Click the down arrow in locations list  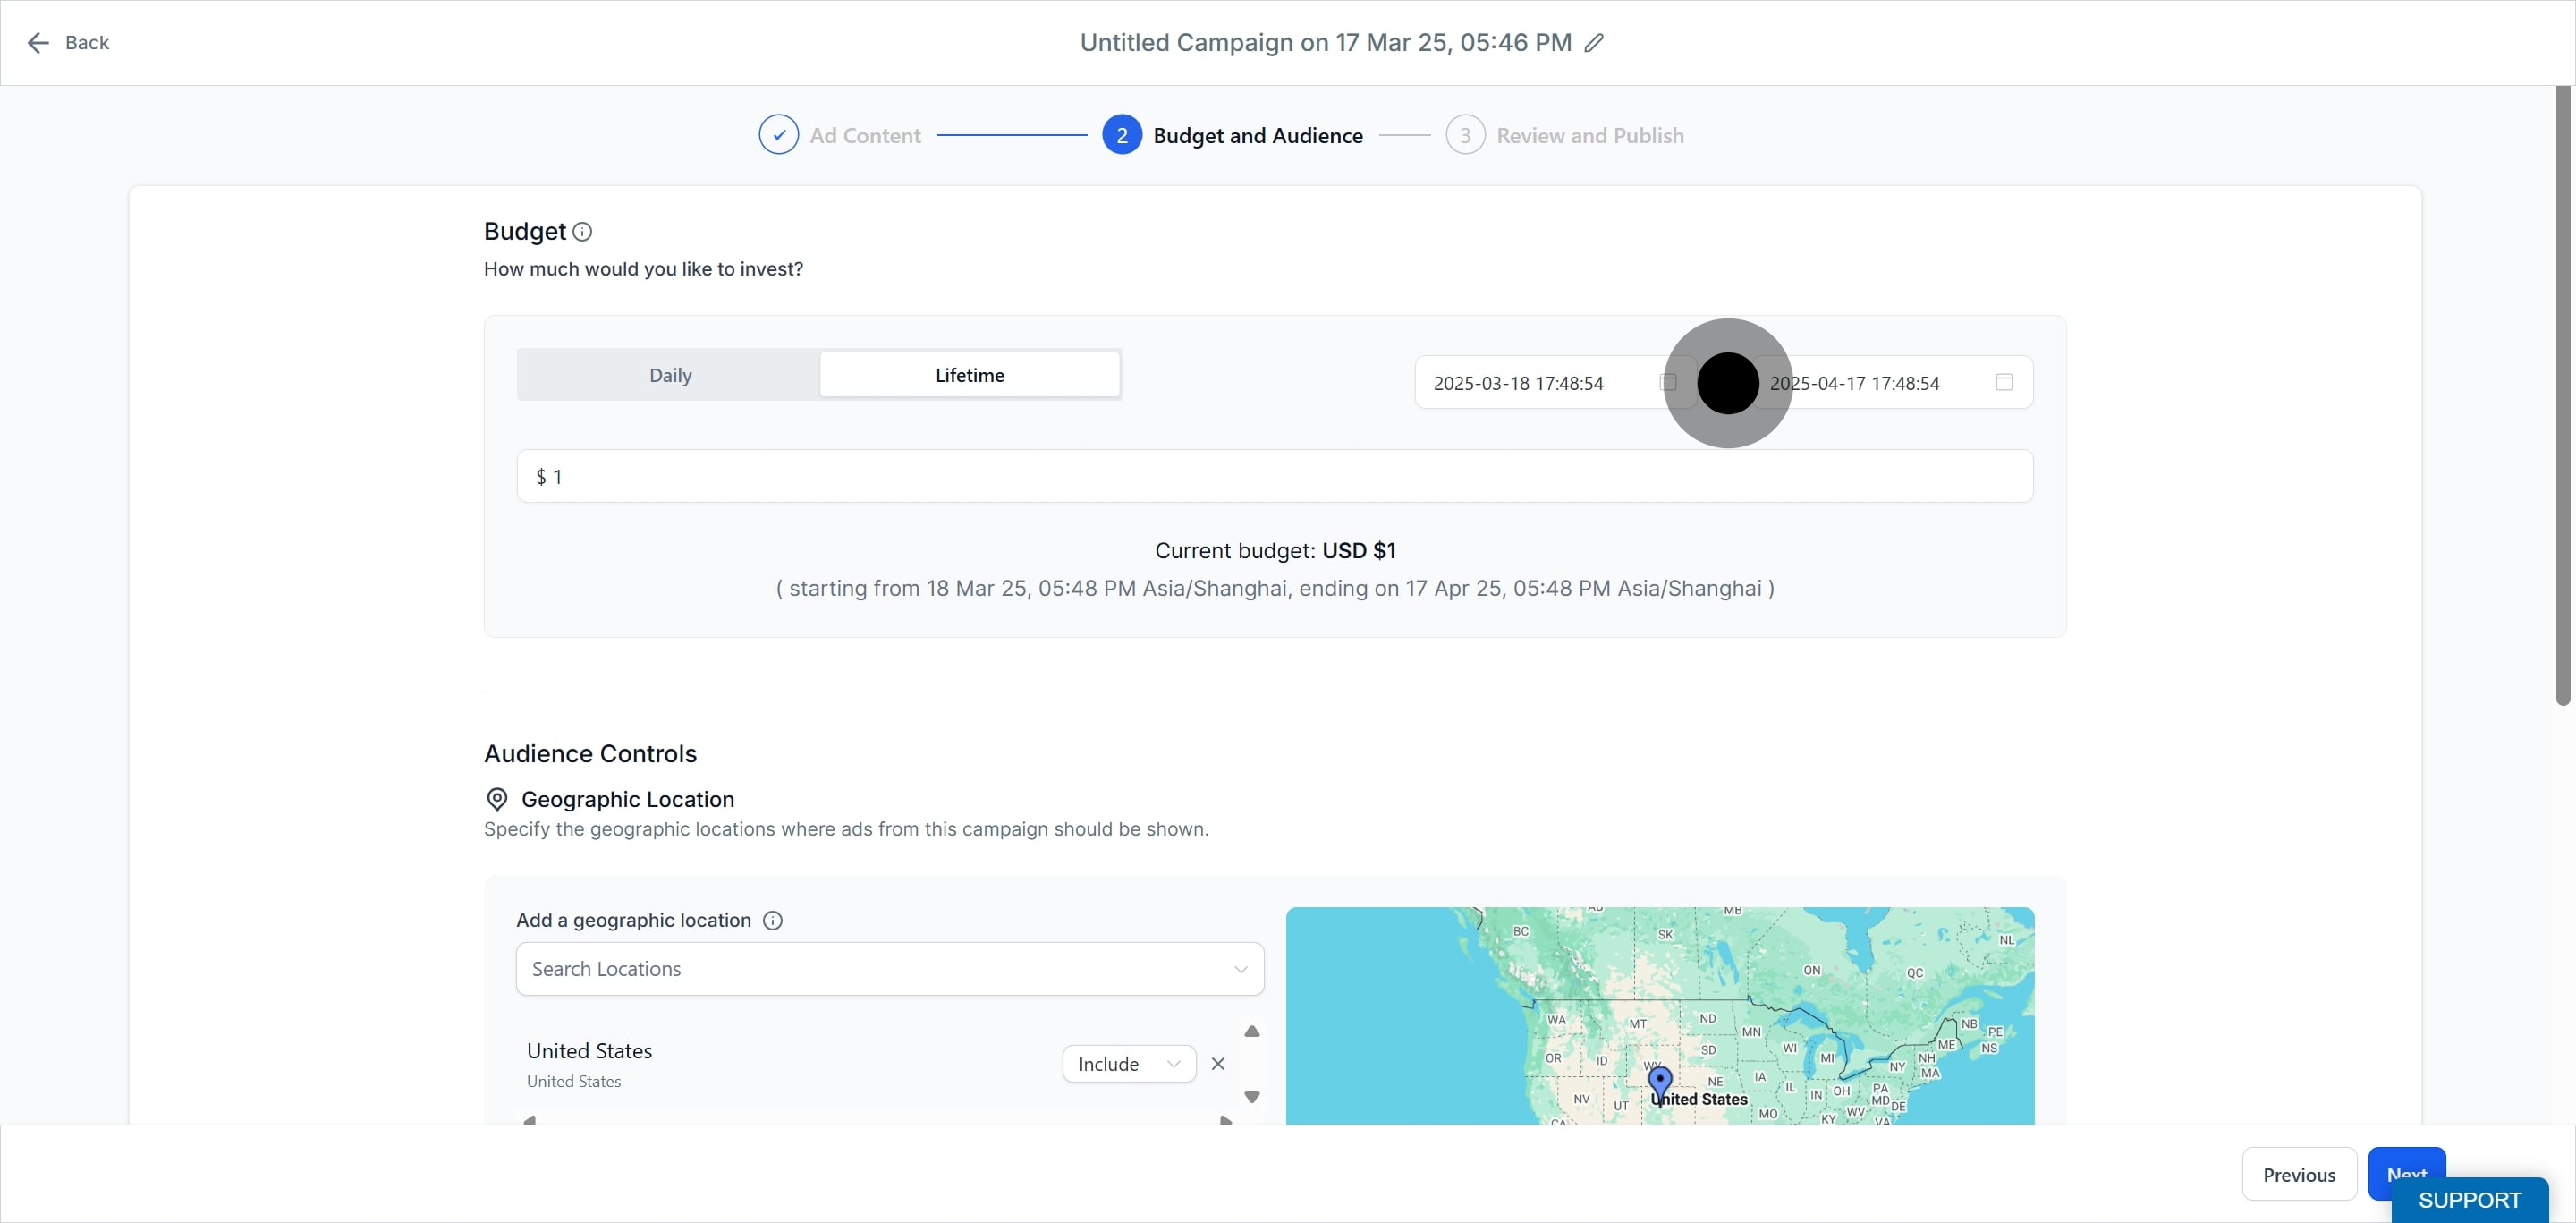pos(1251,1097)
